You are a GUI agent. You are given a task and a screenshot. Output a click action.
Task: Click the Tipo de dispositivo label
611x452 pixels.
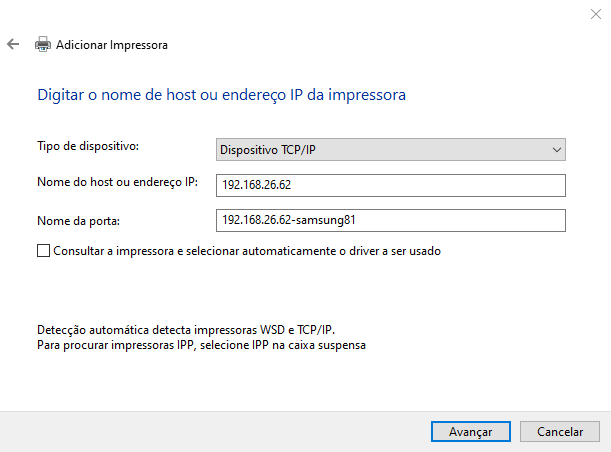[x=87, y=147]
